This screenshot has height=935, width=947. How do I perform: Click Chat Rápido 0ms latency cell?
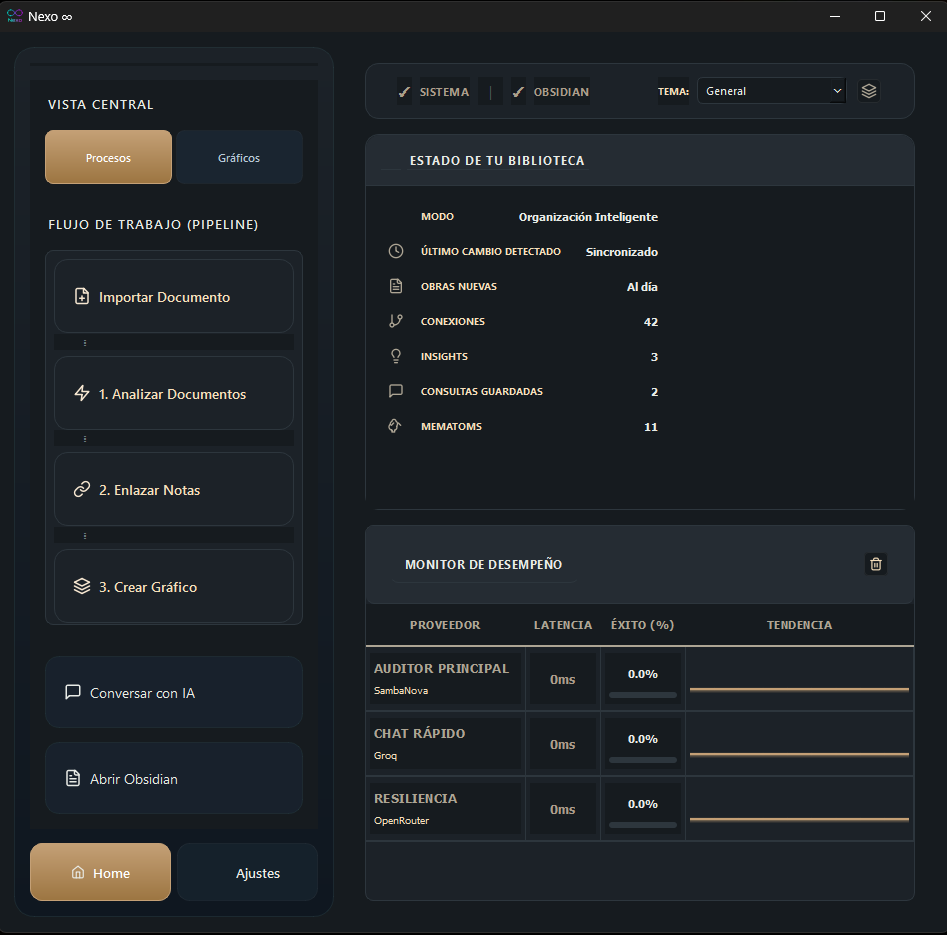tap(563, 744)
